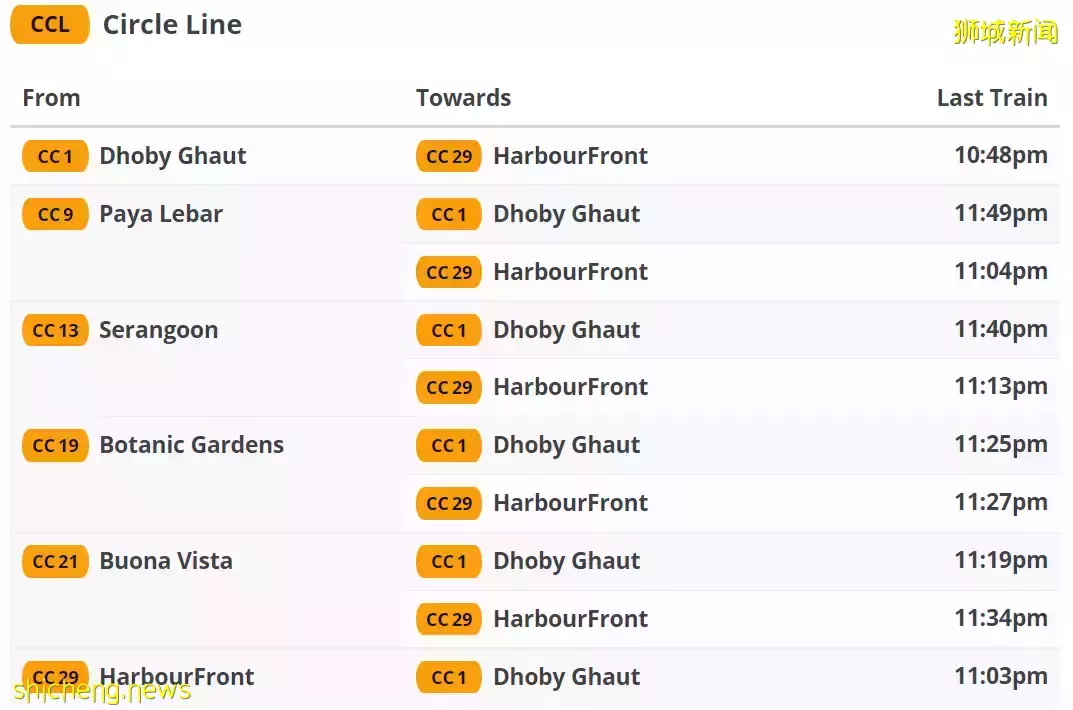
Task: Click the CC29 badge in the 11:27pm row
Action: pos(449,503)
